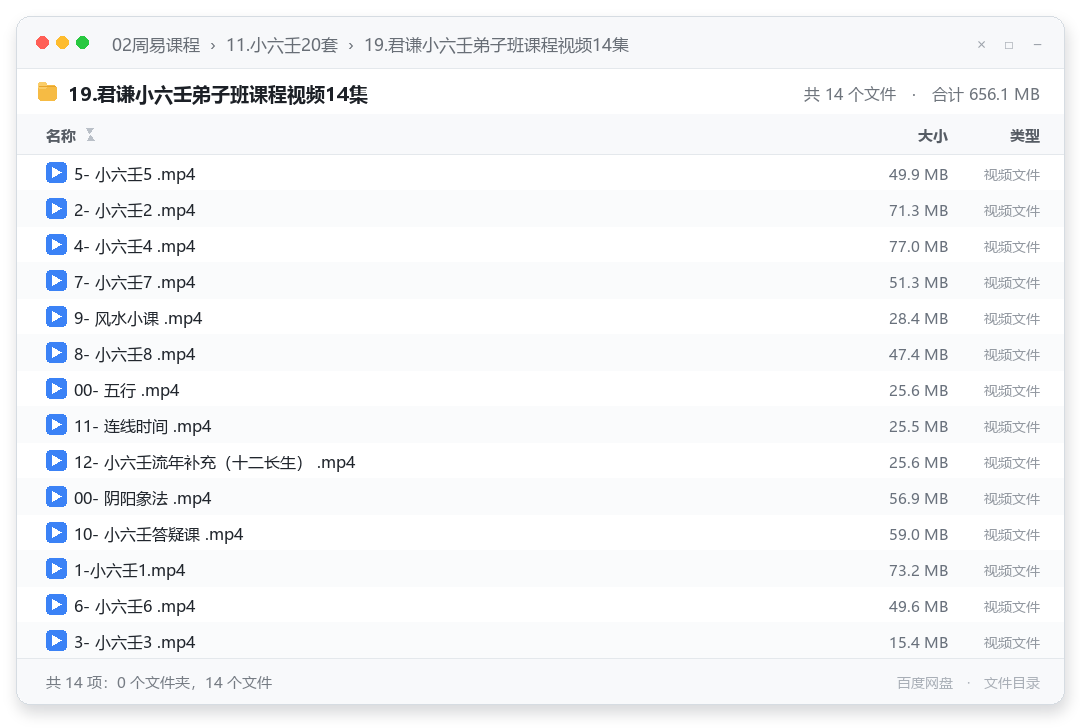Click the 25.5 MB size value
The width and height of the screenshot is (1080, 728).
click(x=918, y=427)
